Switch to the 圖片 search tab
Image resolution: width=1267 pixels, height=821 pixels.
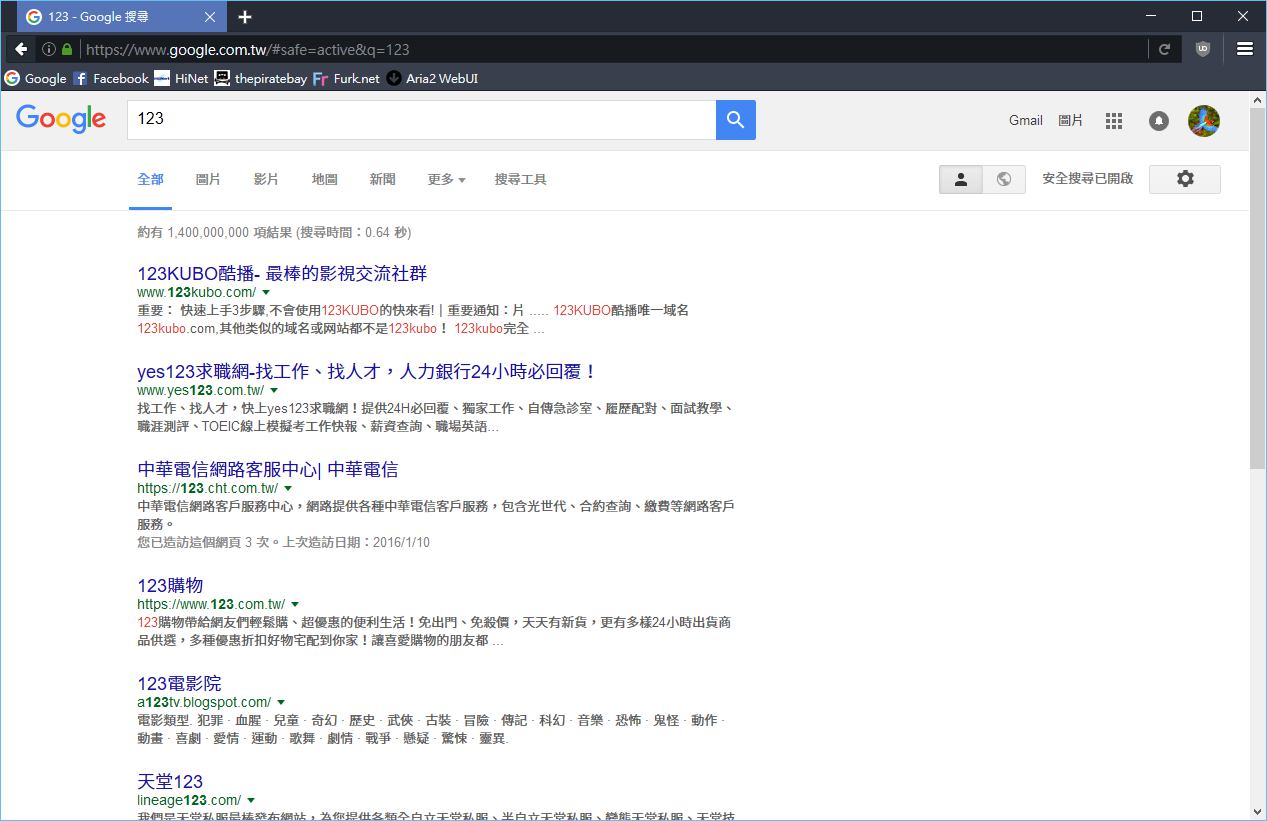click(208, 180)
